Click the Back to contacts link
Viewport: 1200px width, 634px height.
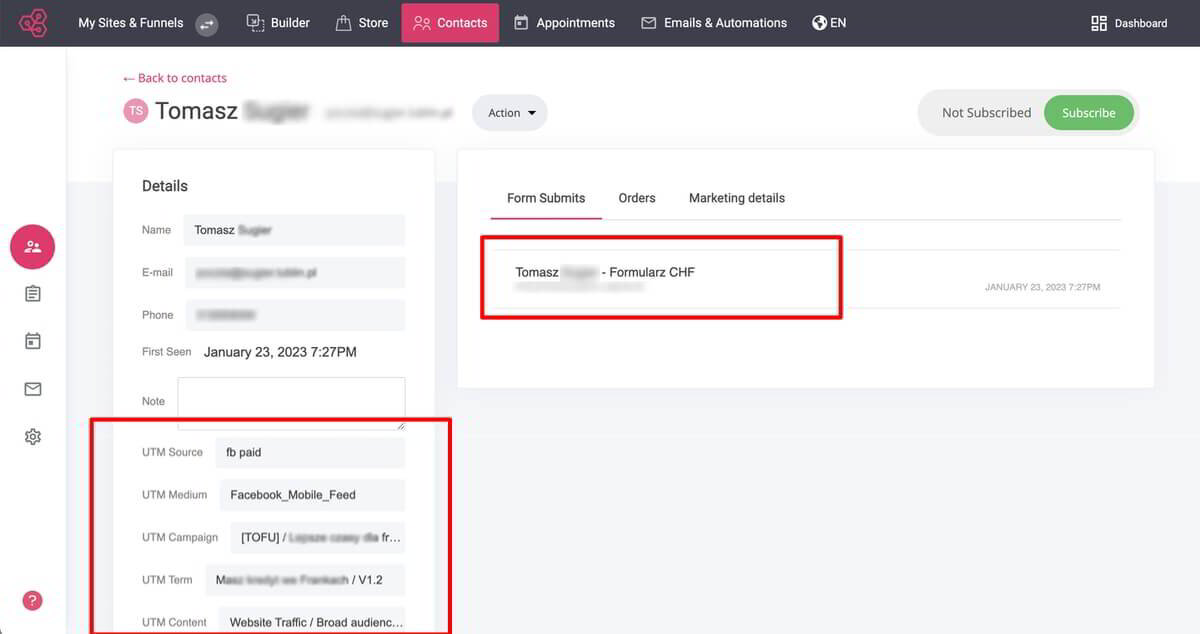pyautogui.click(x=175, y=77)
